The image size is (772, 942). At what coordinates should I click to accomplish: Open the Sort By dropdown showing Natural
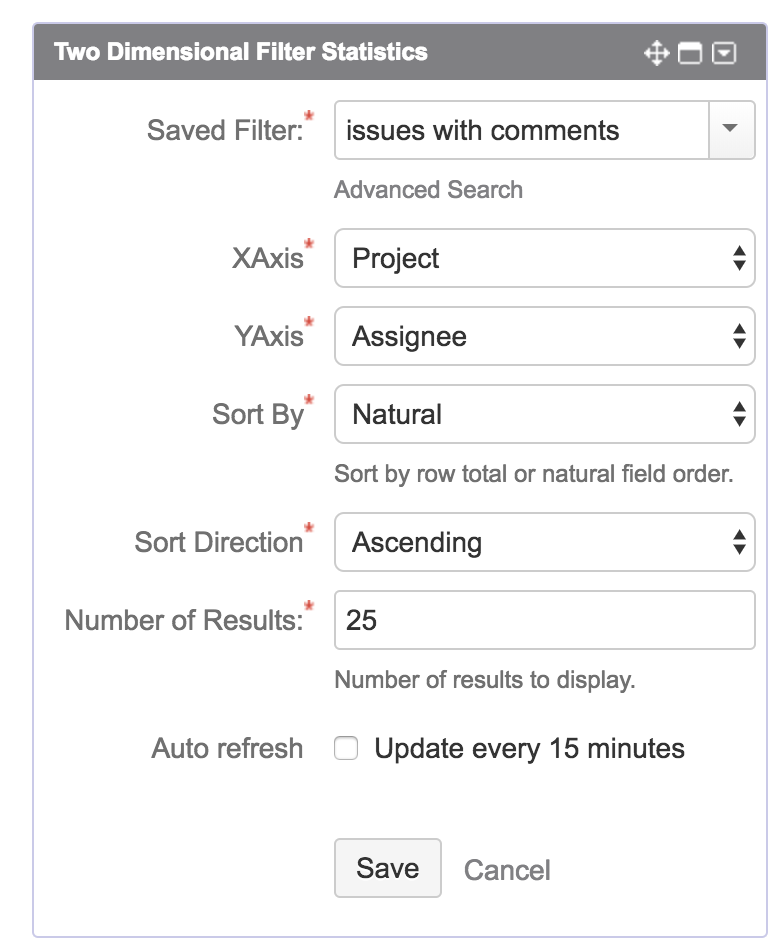(544, 414)
